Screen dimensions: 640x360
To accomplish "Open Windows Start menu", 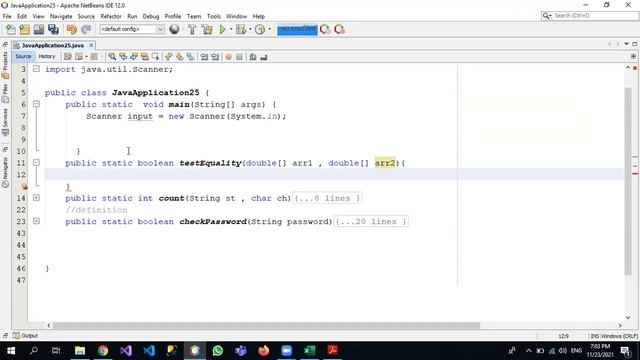I will [x=11, y=351].
